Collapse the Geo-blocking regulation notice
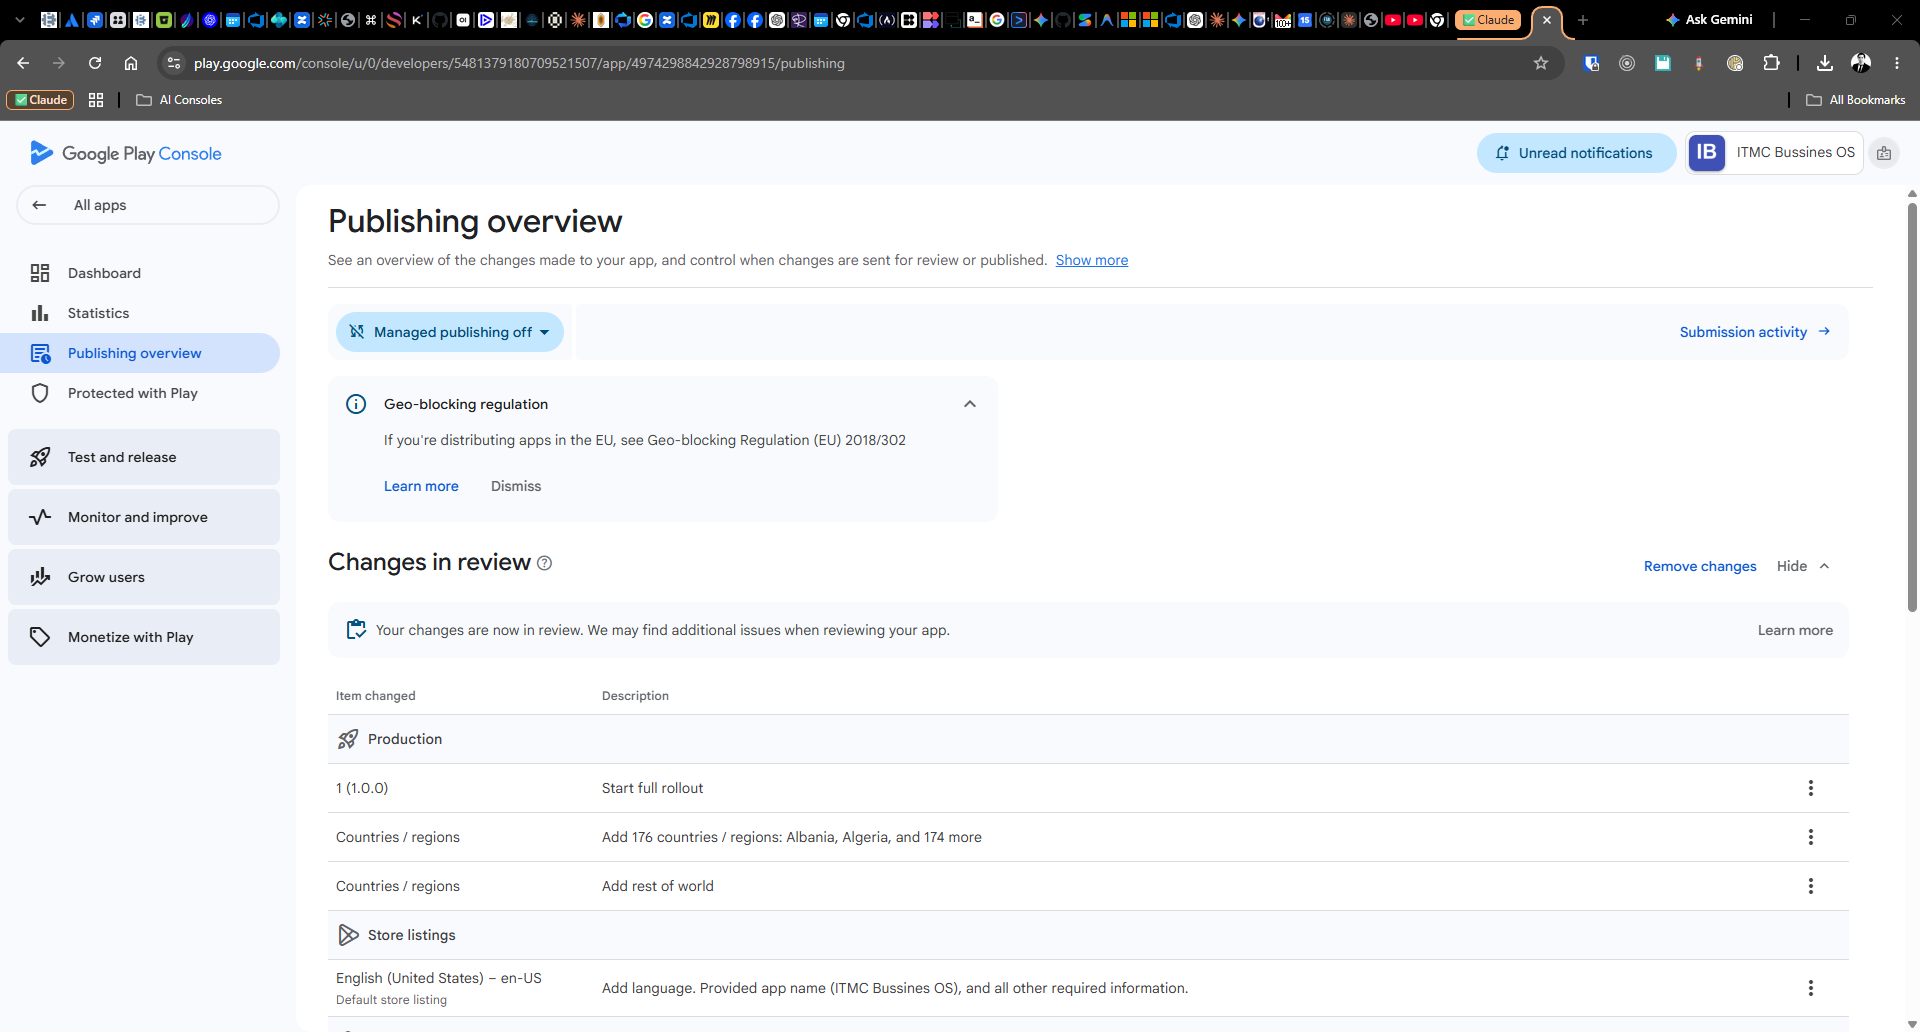 click(x=970, y=404)
